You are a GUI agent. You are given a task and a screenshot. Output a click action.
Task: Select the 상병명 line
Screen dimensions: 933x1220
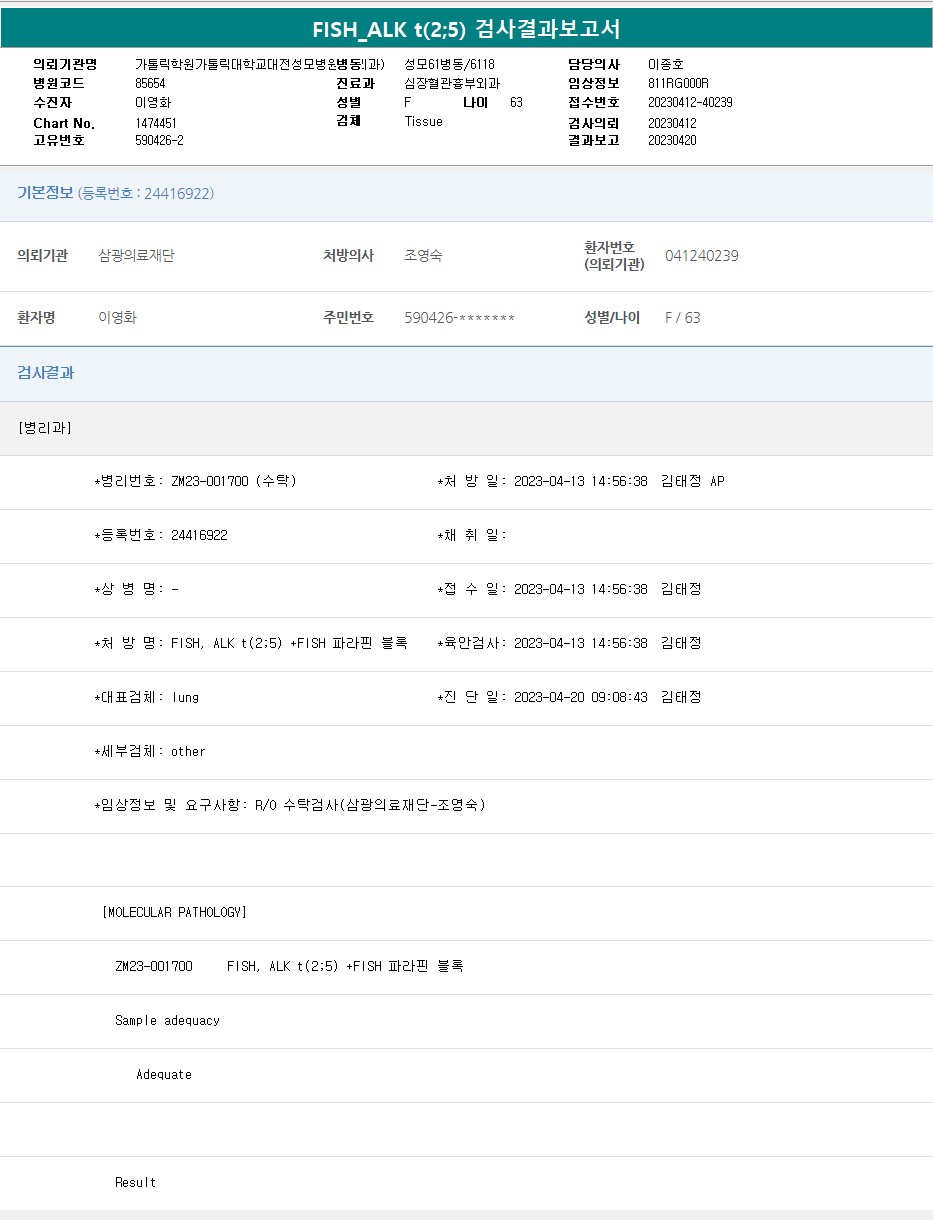tap(136, 589)
